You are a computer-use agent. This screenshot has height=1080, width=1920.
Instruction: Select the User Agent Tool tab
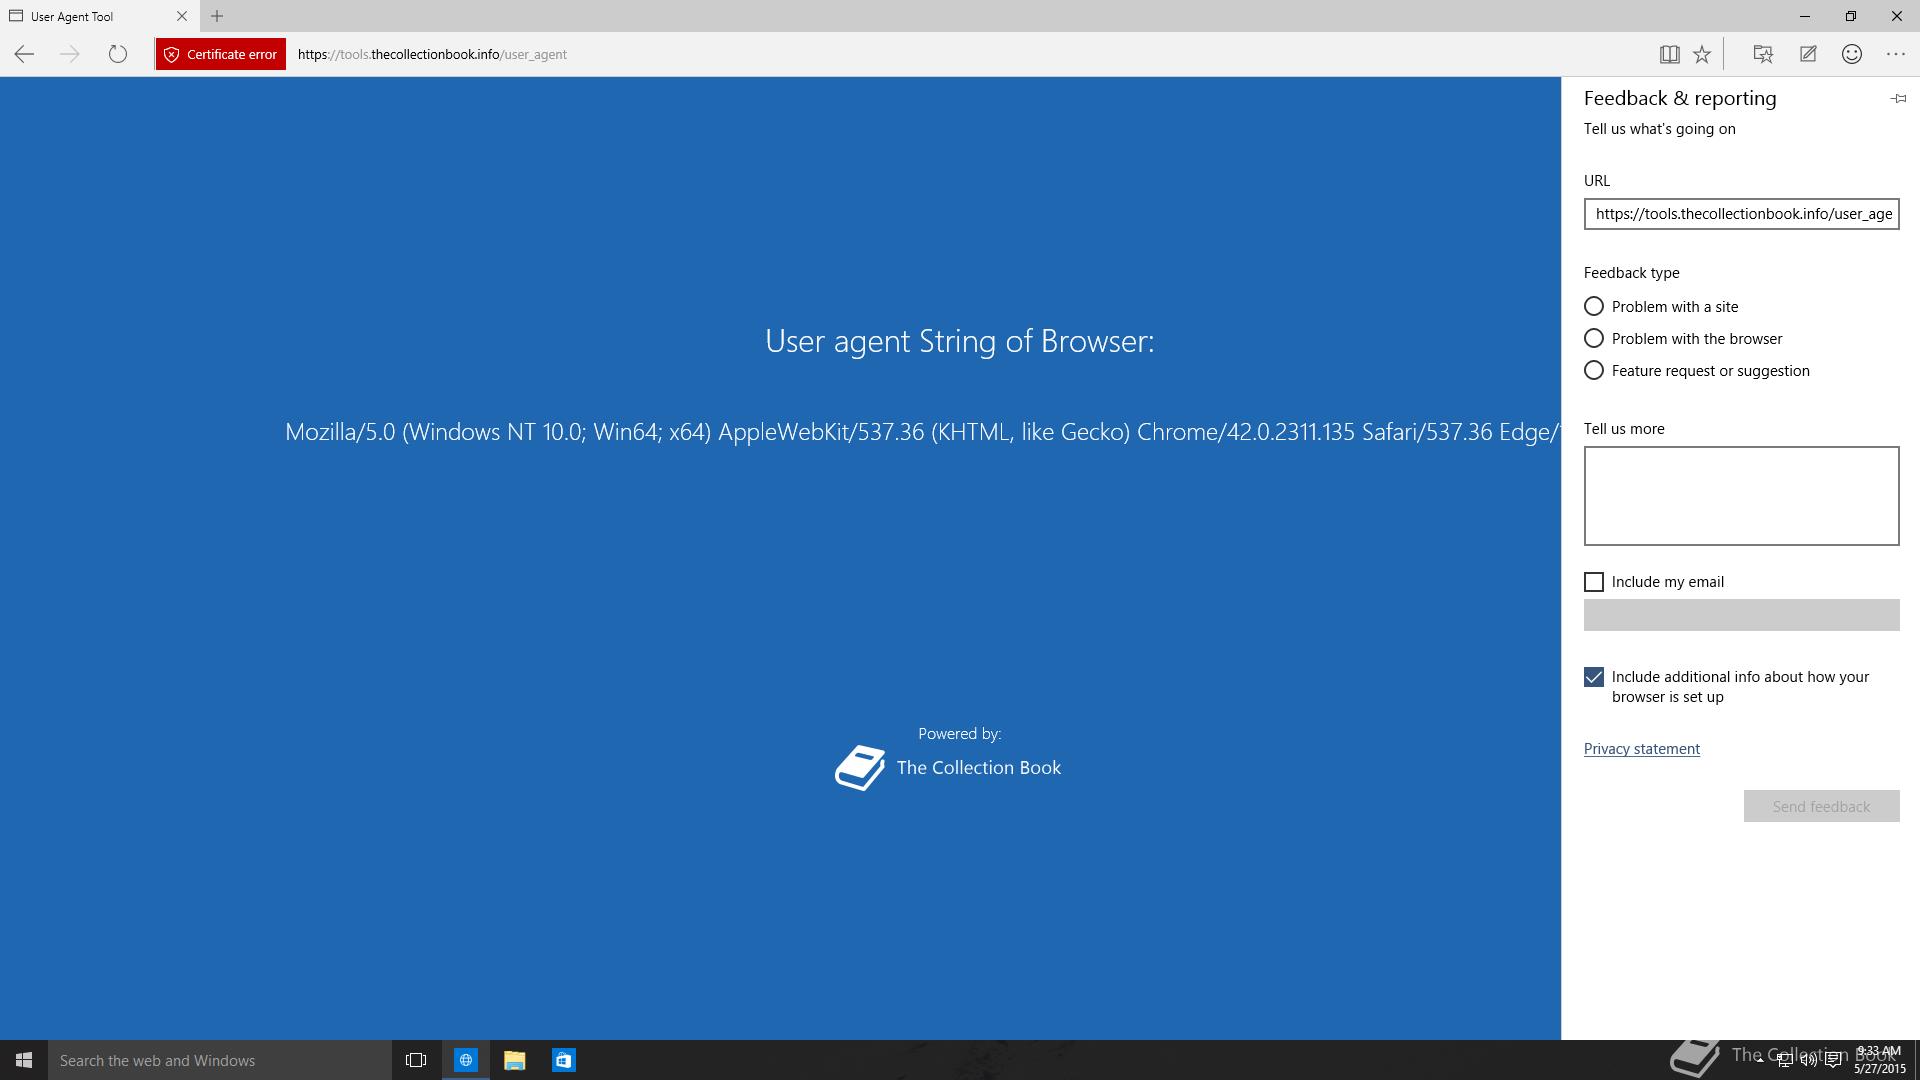[x=98, y=16]
